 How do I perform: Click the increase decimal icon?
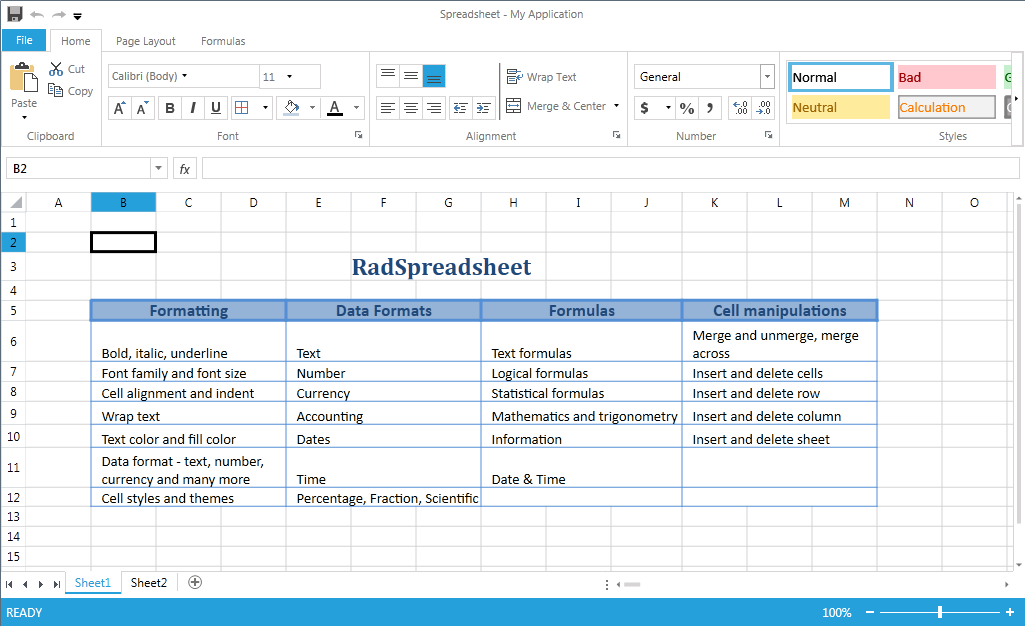(x=740, y=108)
